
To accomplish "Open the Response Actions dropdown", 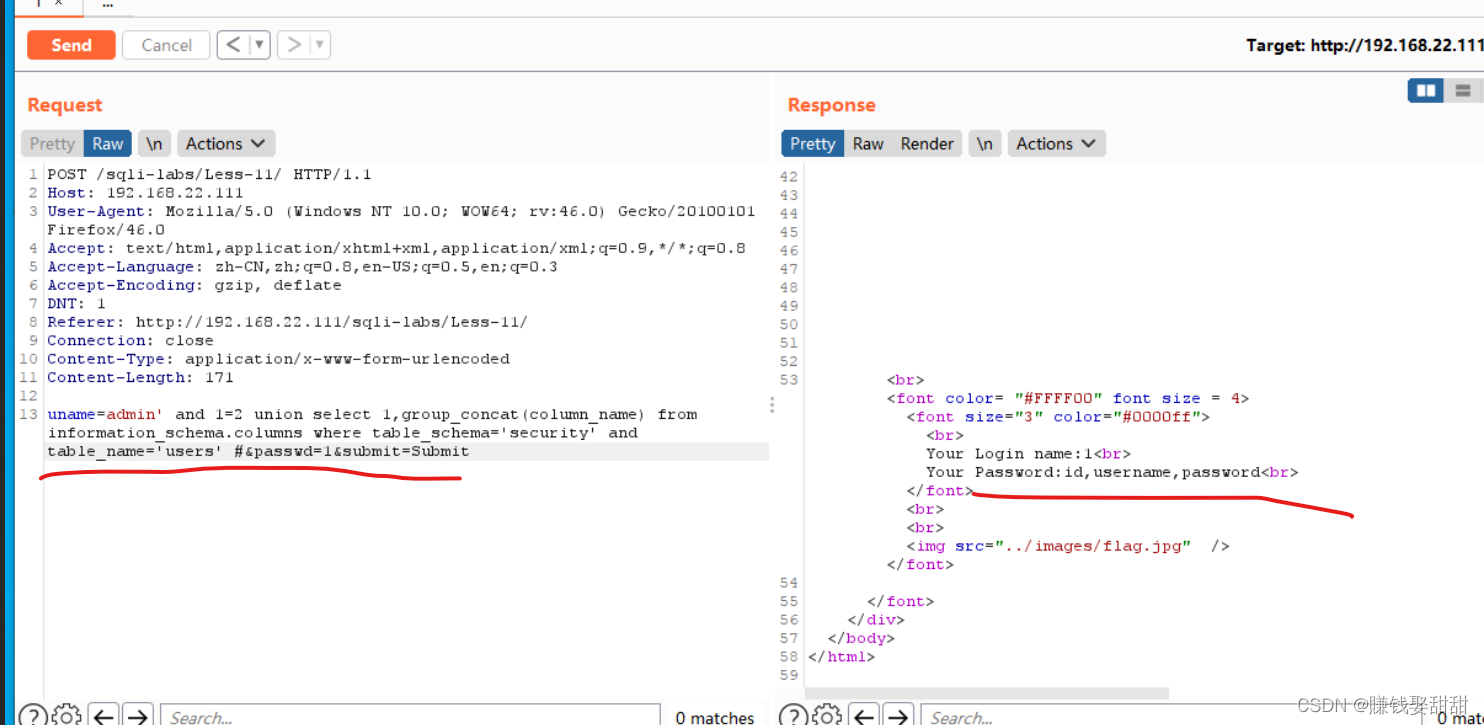I will click(1056, 144).
